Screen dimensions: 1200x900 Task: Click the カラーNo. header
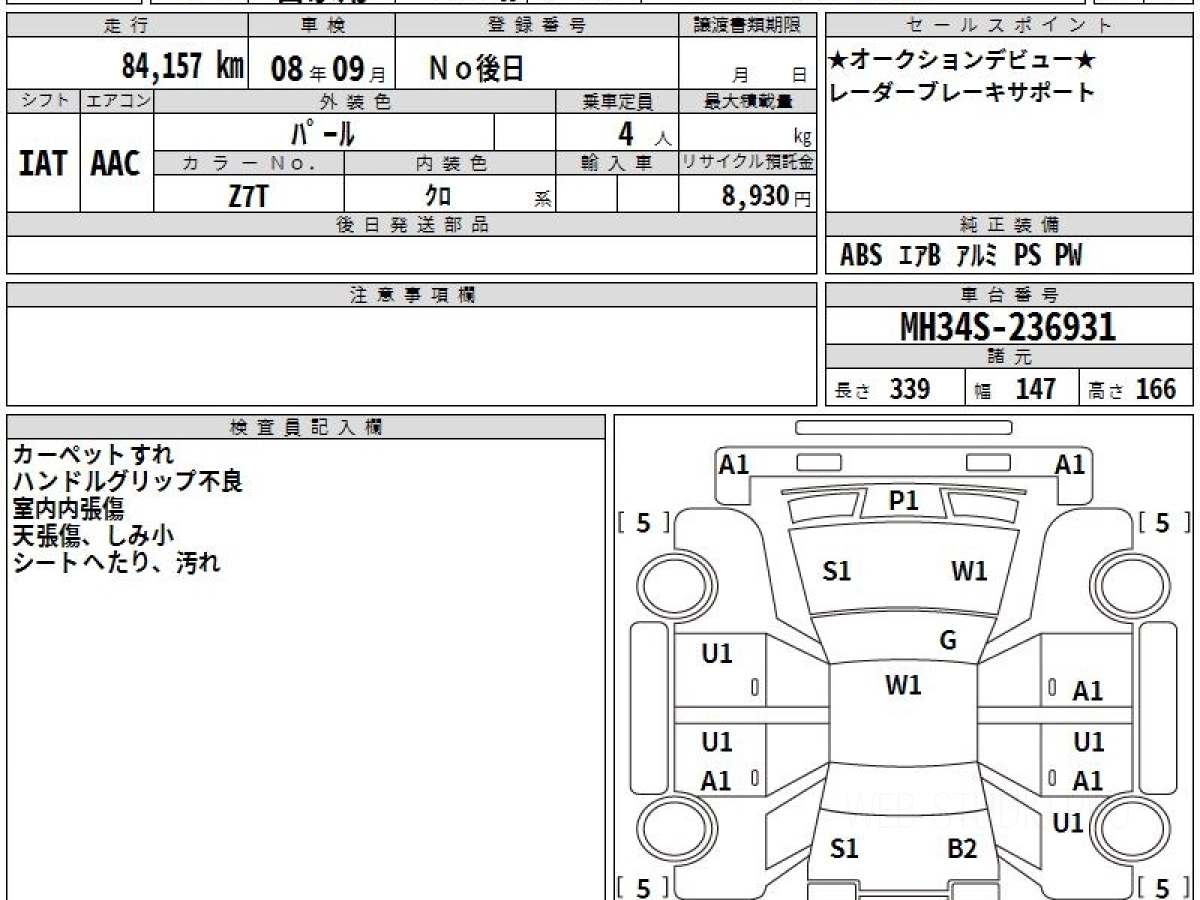coord(249,163)
